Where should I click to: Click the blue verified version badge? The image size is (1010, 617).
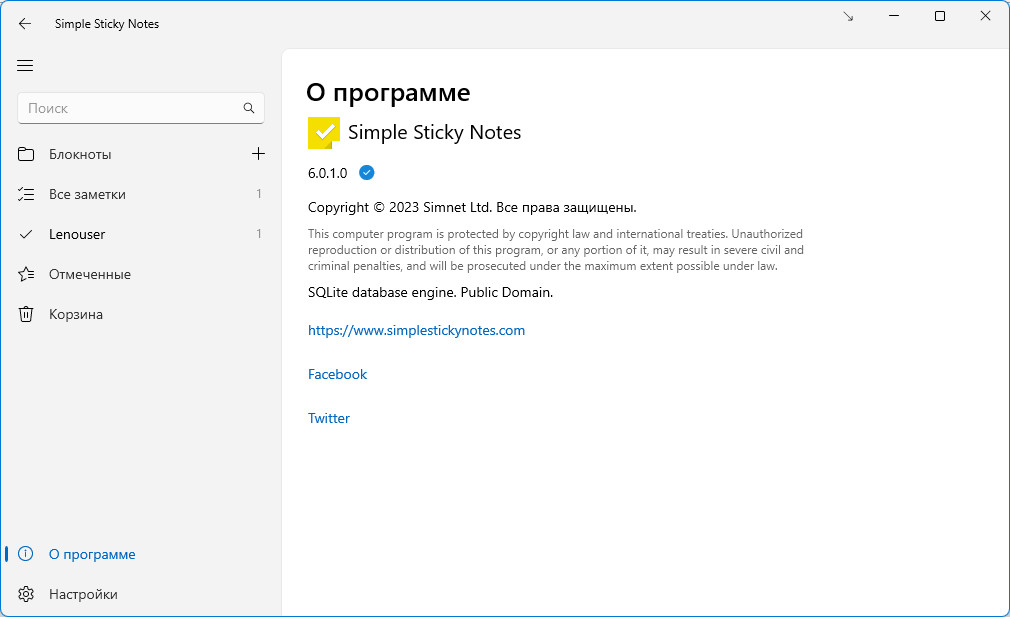[367, 173]
